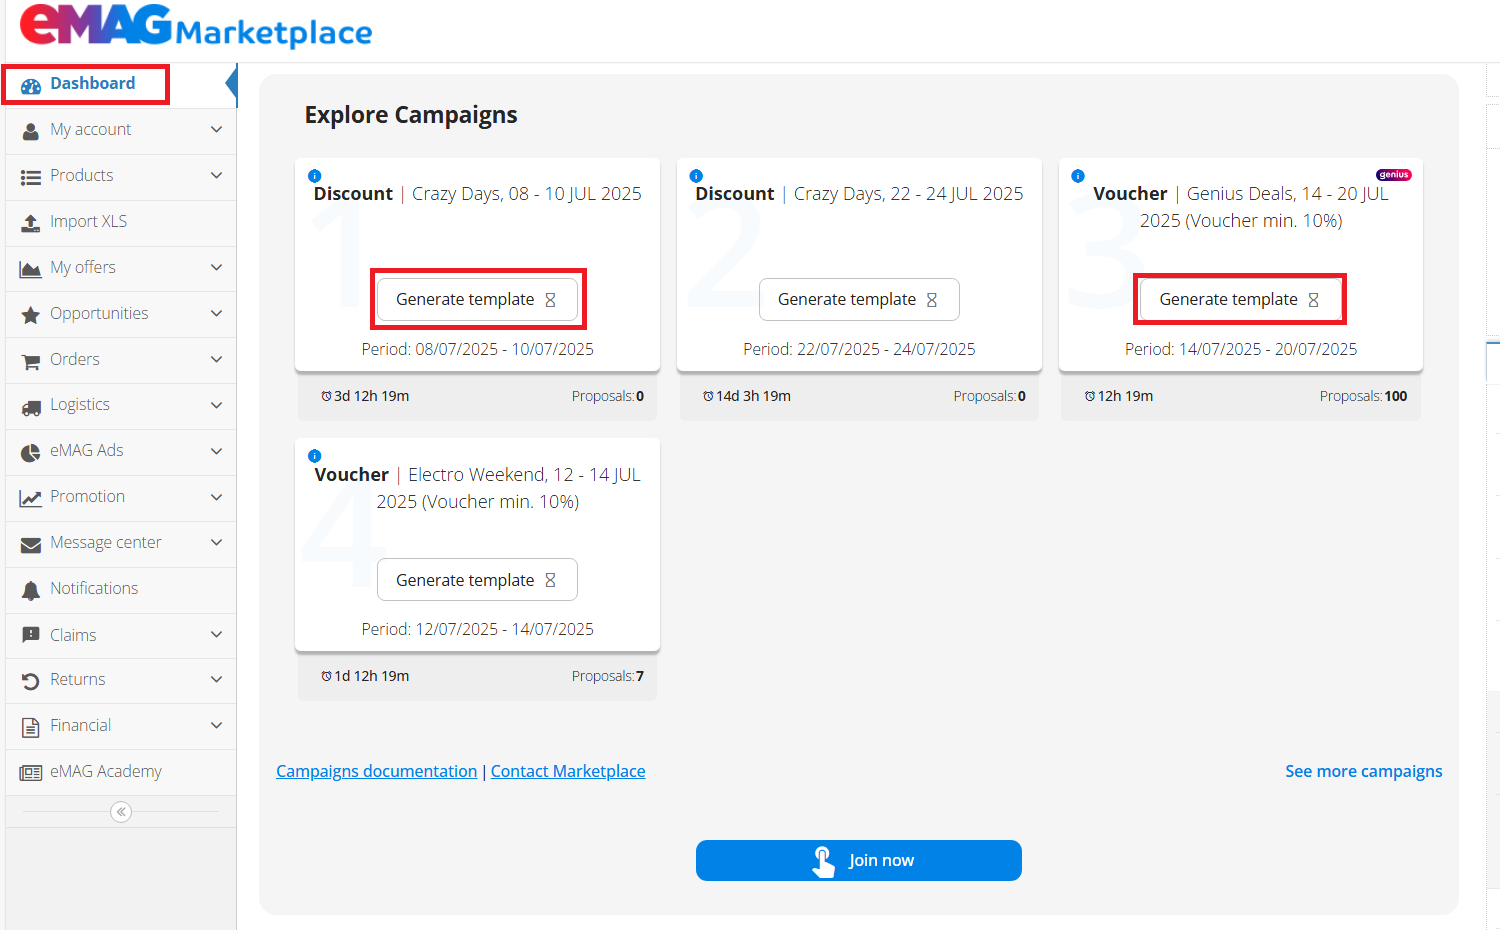Click the Opportunities star icon

tap(31, 315)
